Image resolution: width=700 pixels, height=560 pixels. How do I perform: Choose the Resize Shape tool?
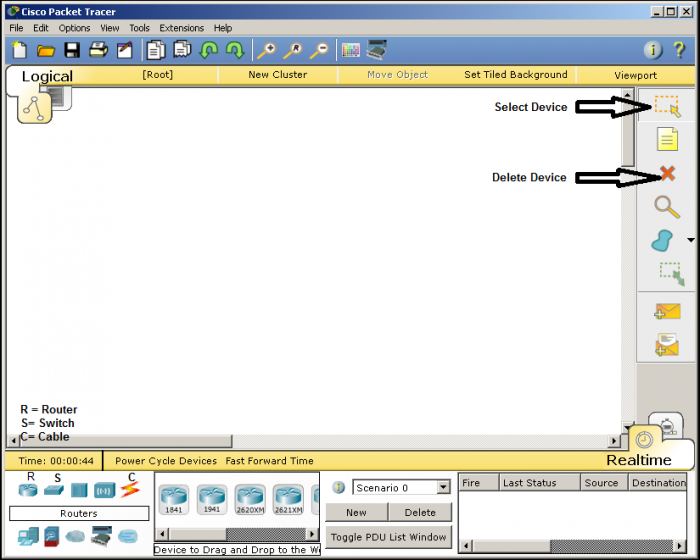pos(672,273)
